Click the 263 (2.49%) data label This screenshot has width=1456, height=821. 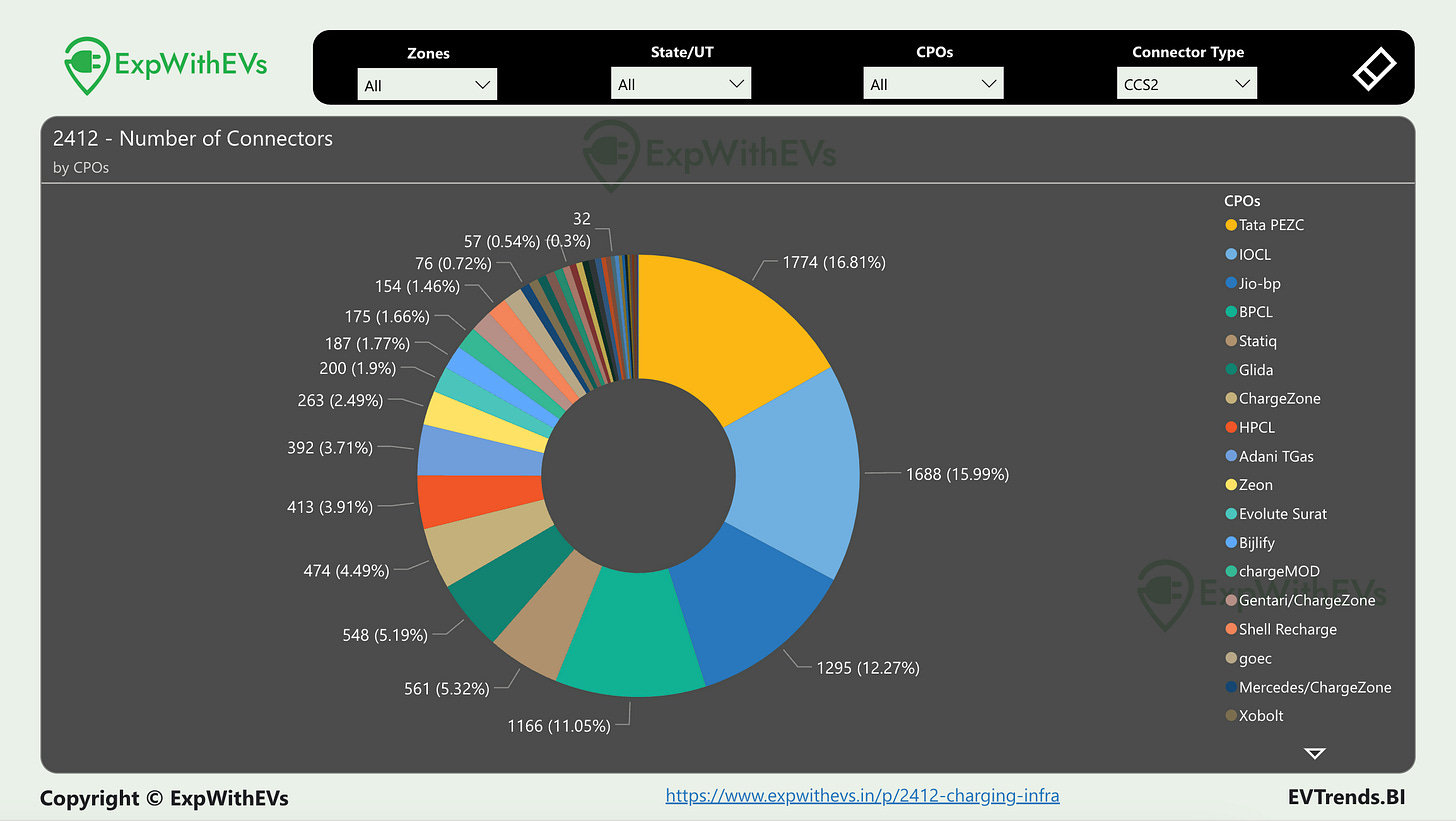tap(340, 400)
